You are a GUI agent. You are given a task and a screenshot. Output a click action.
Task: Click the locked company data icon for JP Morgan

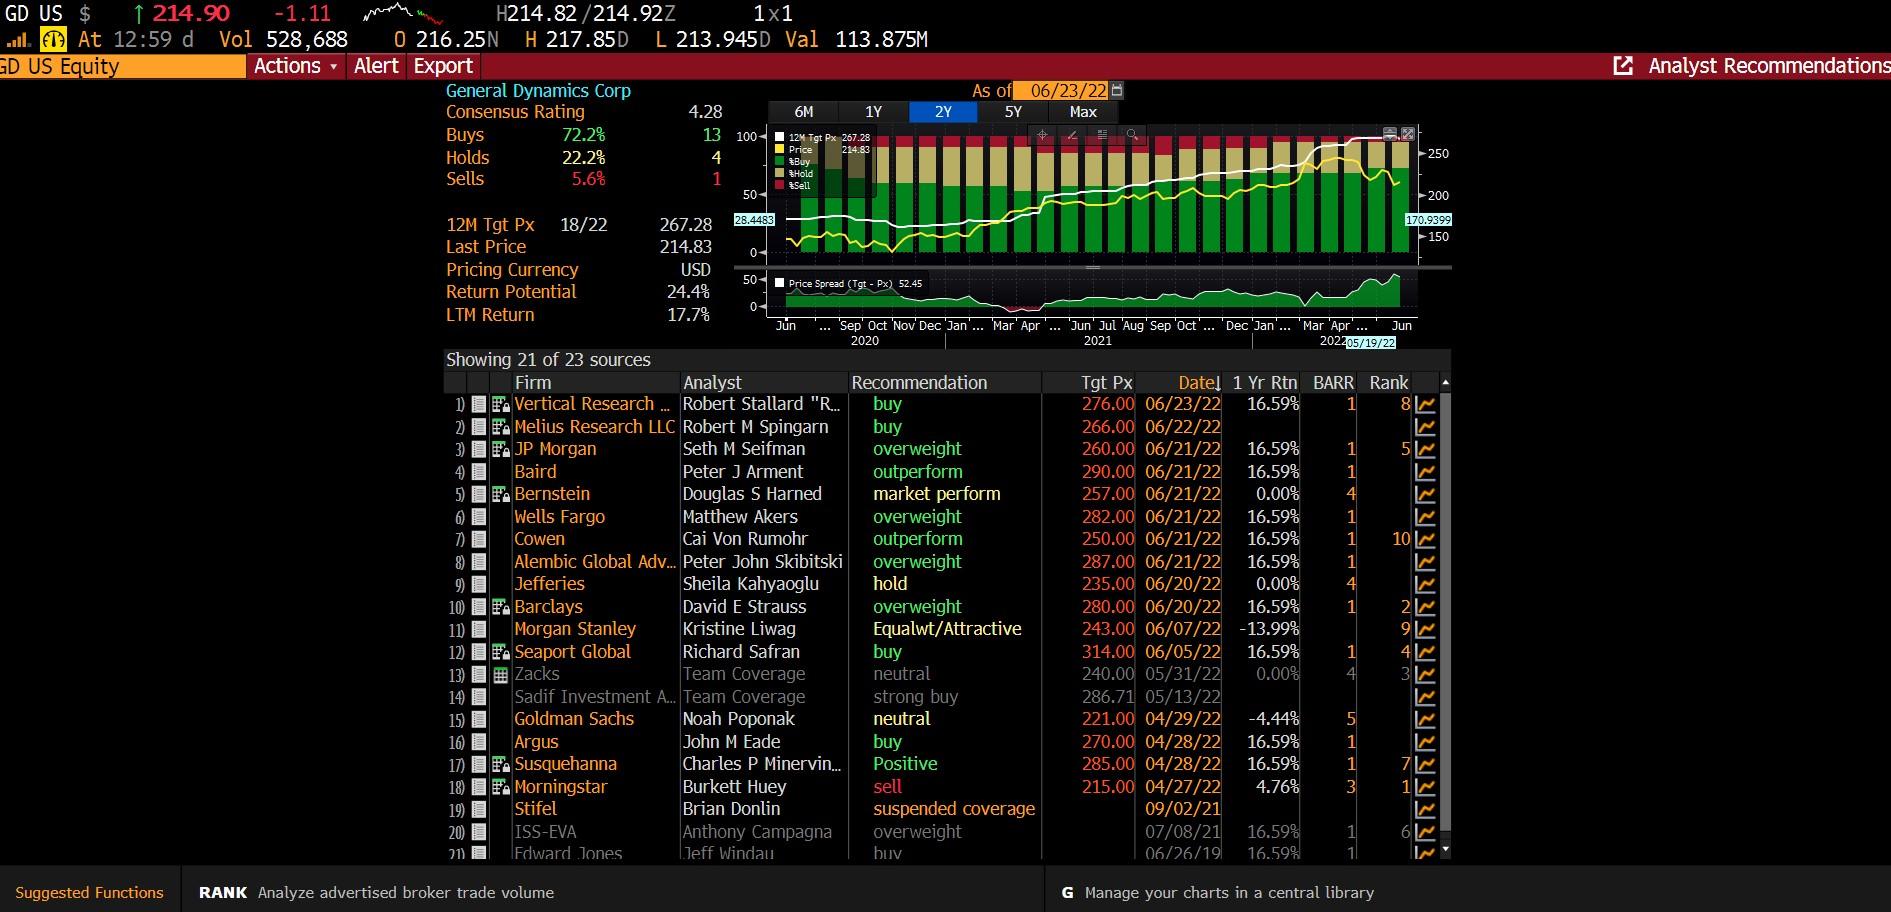point(500,449)
